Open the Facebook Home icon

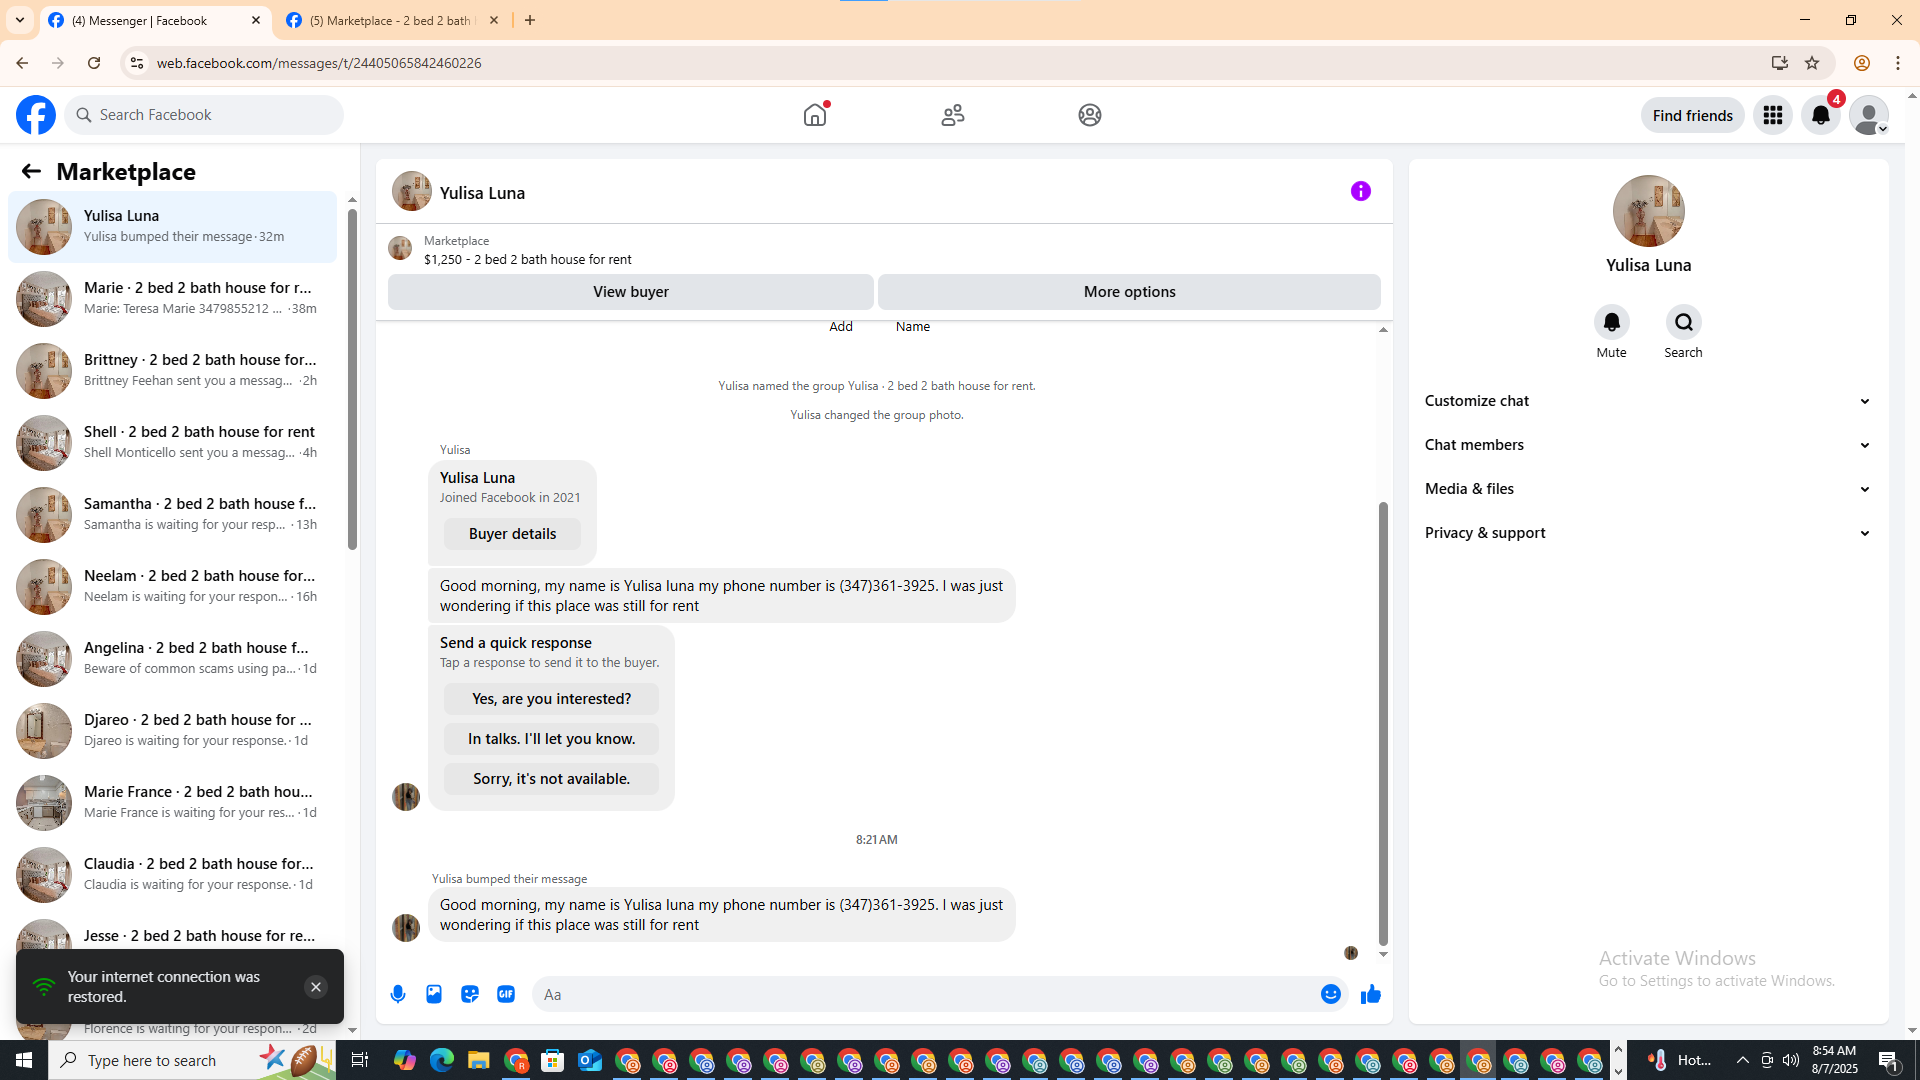[815, 115]
